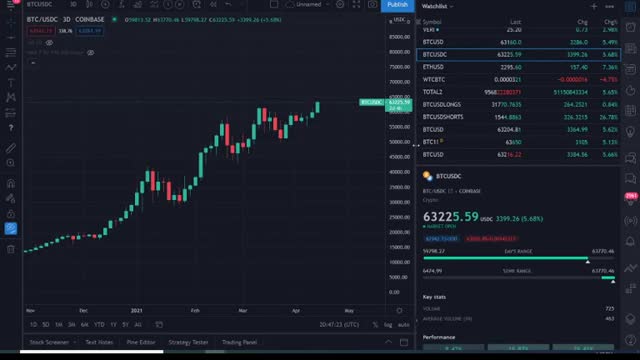Open the ideas lightbulb panel in right sidebar
The height and width of the screenshot is (360, 640).
pyautogui.click(x=631, y=132)
